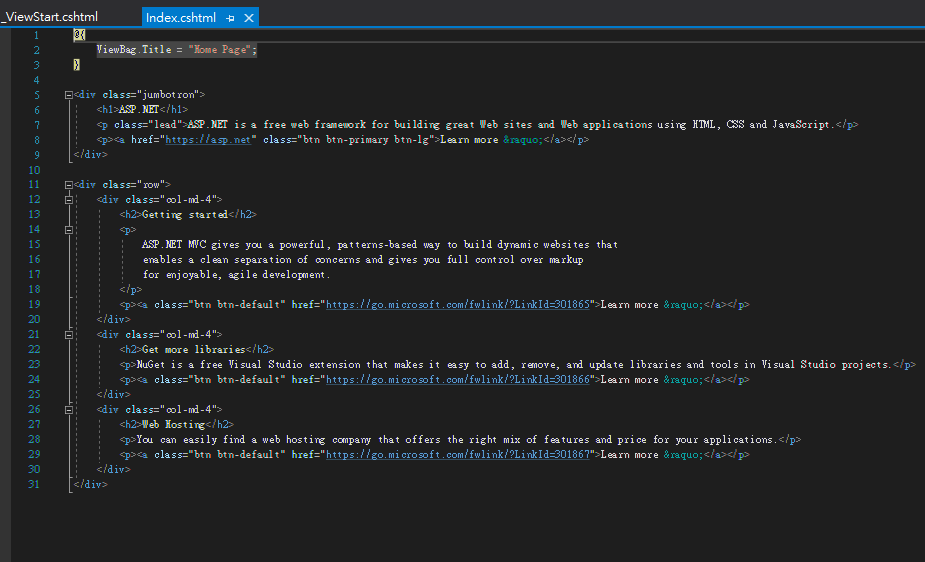This screenshot has width=925, height=562.
Task: Click the "for enjoyable, agile development." text
Action: coord(237,275)
